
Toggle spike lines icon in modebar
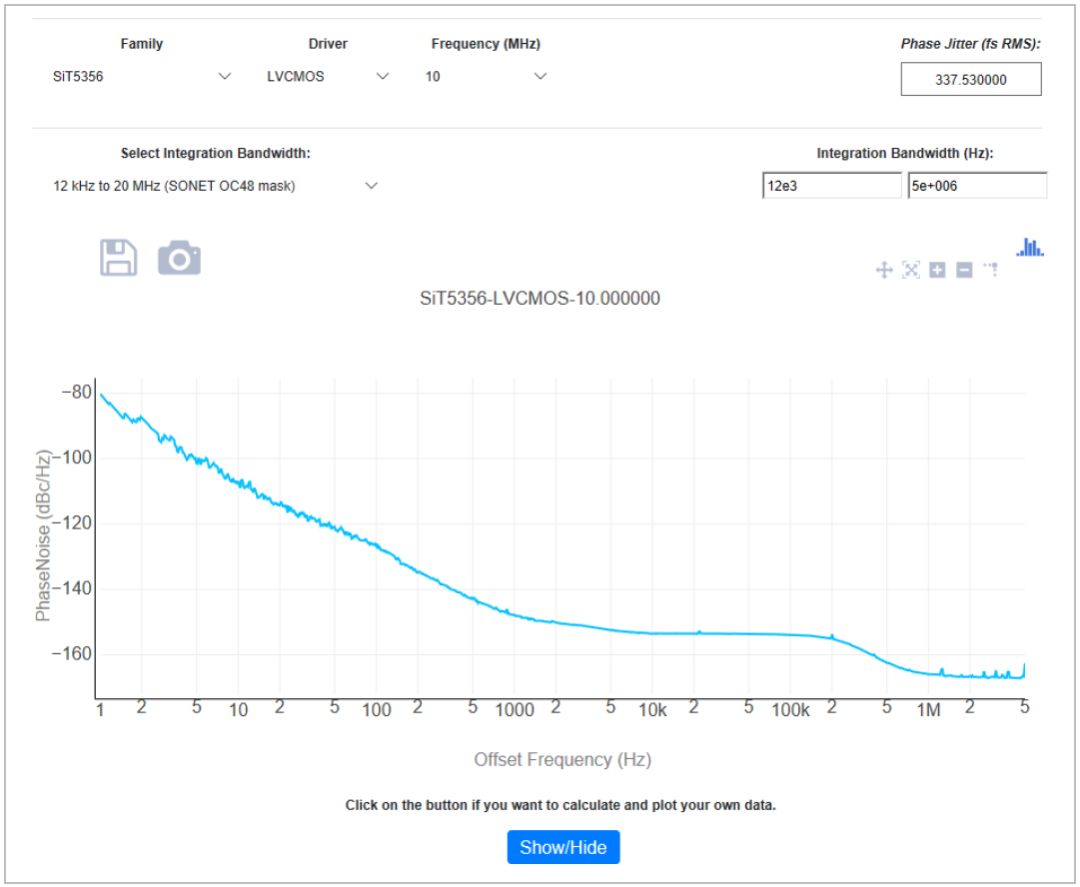point(990,269)
